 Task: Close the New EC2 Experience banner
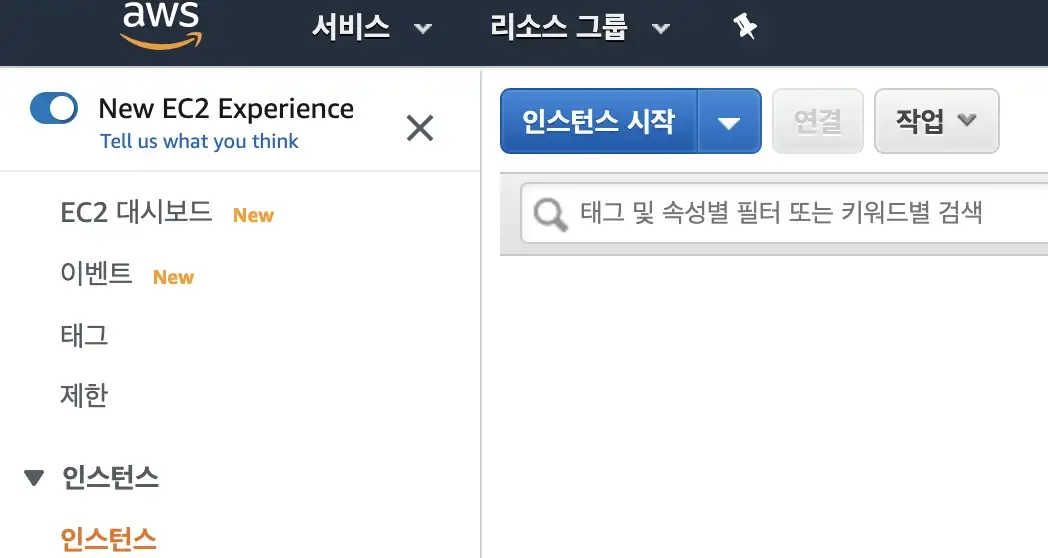(420, 128)
